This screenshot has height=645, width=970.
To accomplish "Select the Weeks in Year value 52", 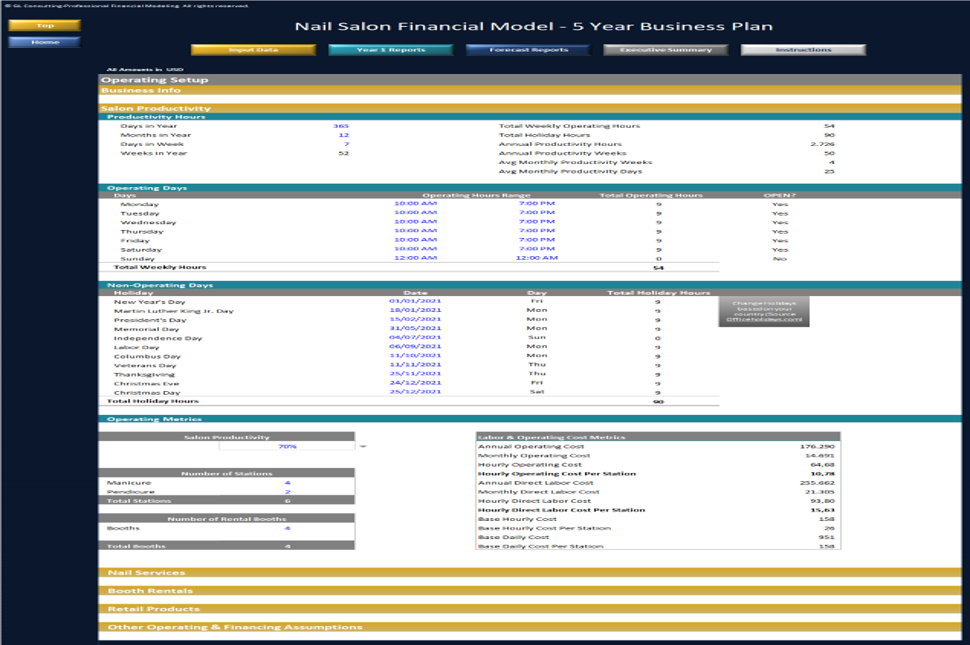I will pos(343,153).
